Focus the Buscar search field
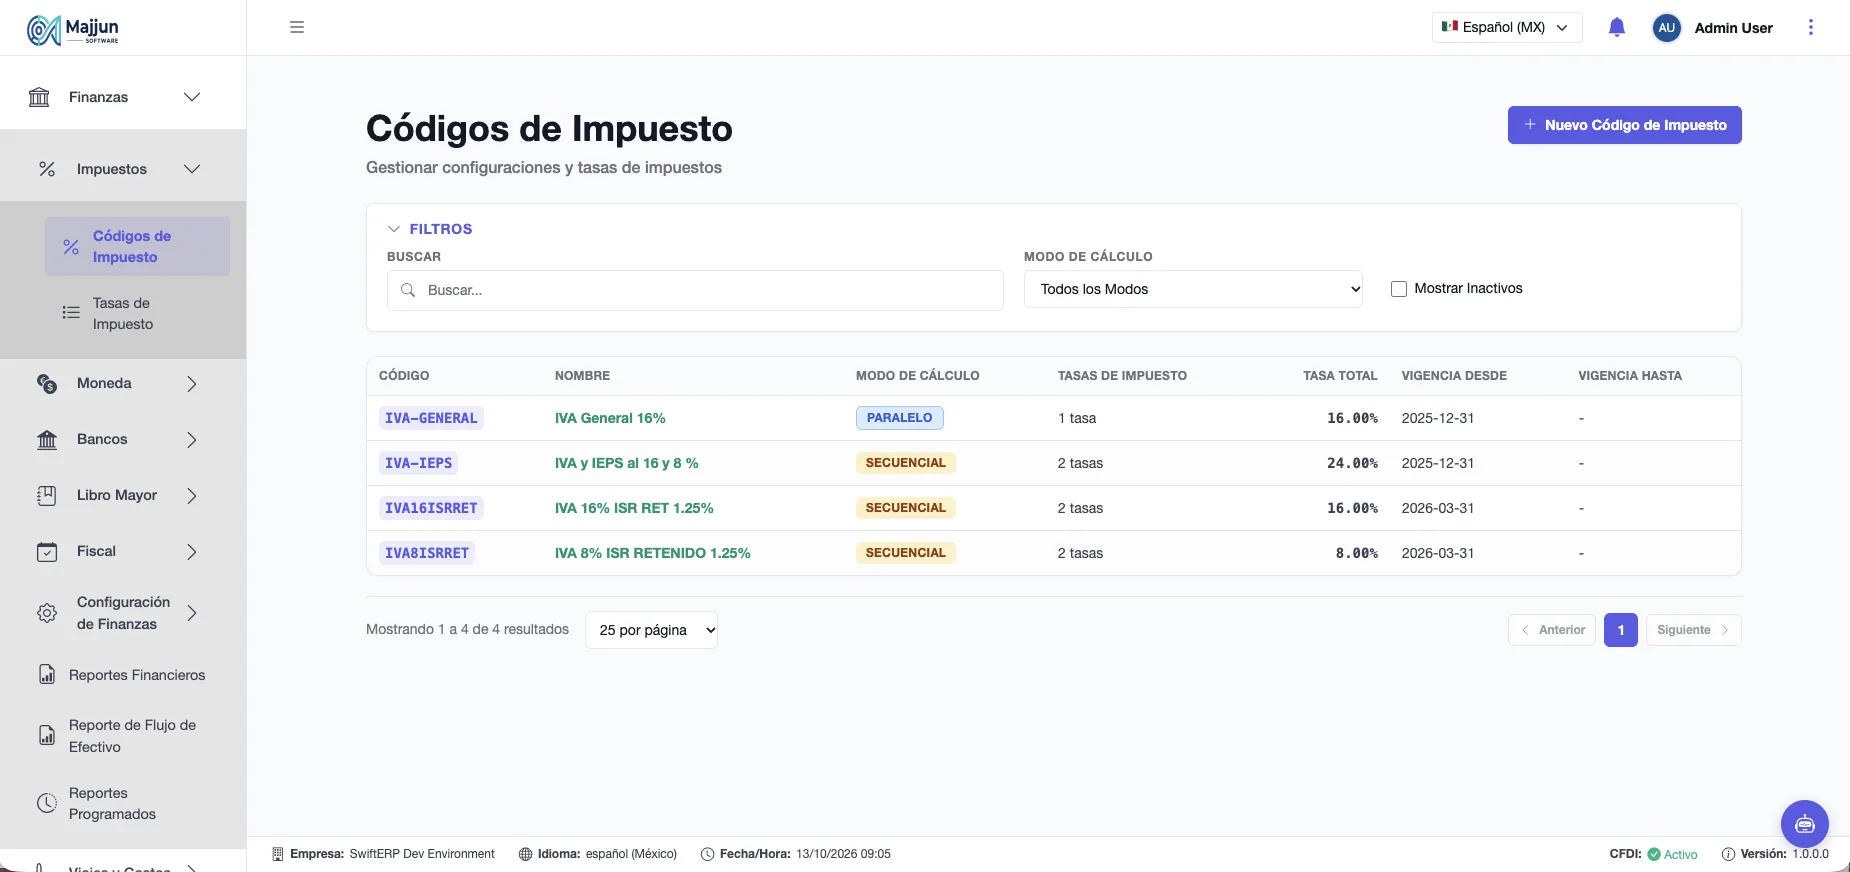The height and width of the screenshot is (872, 1850). (695, 290)
